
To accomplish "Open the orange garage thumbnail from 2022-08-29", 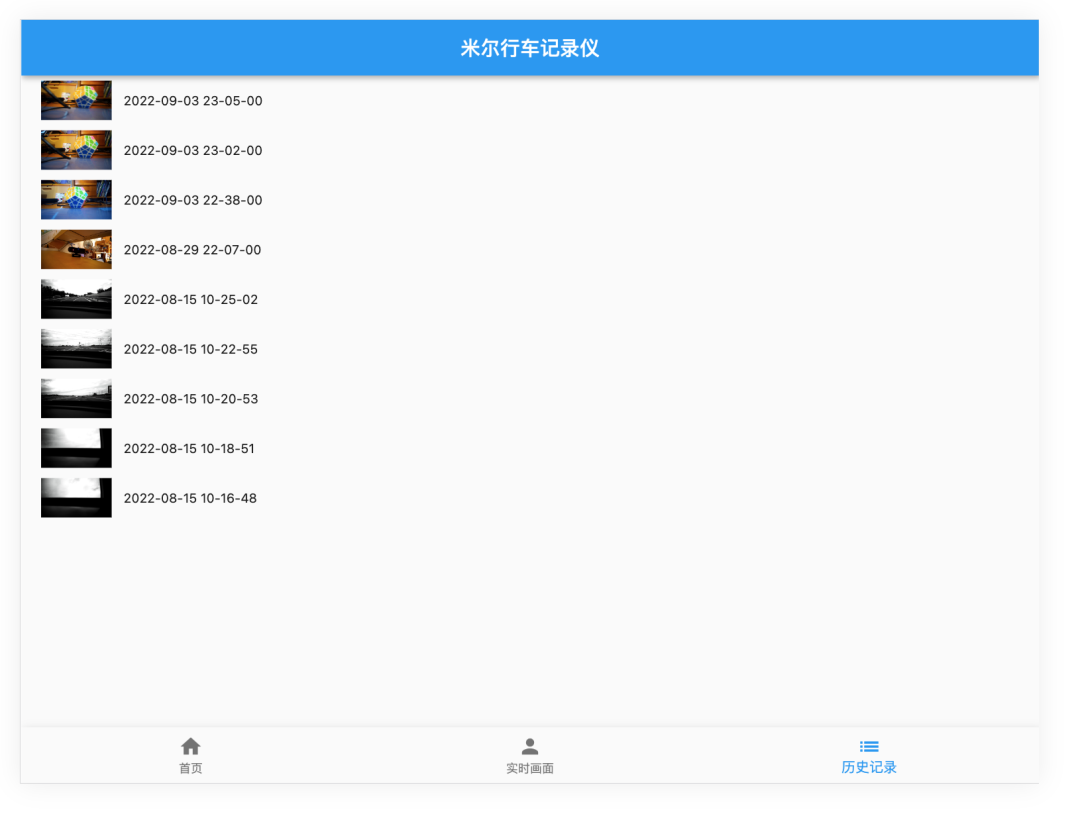I will tap(76, 249).
